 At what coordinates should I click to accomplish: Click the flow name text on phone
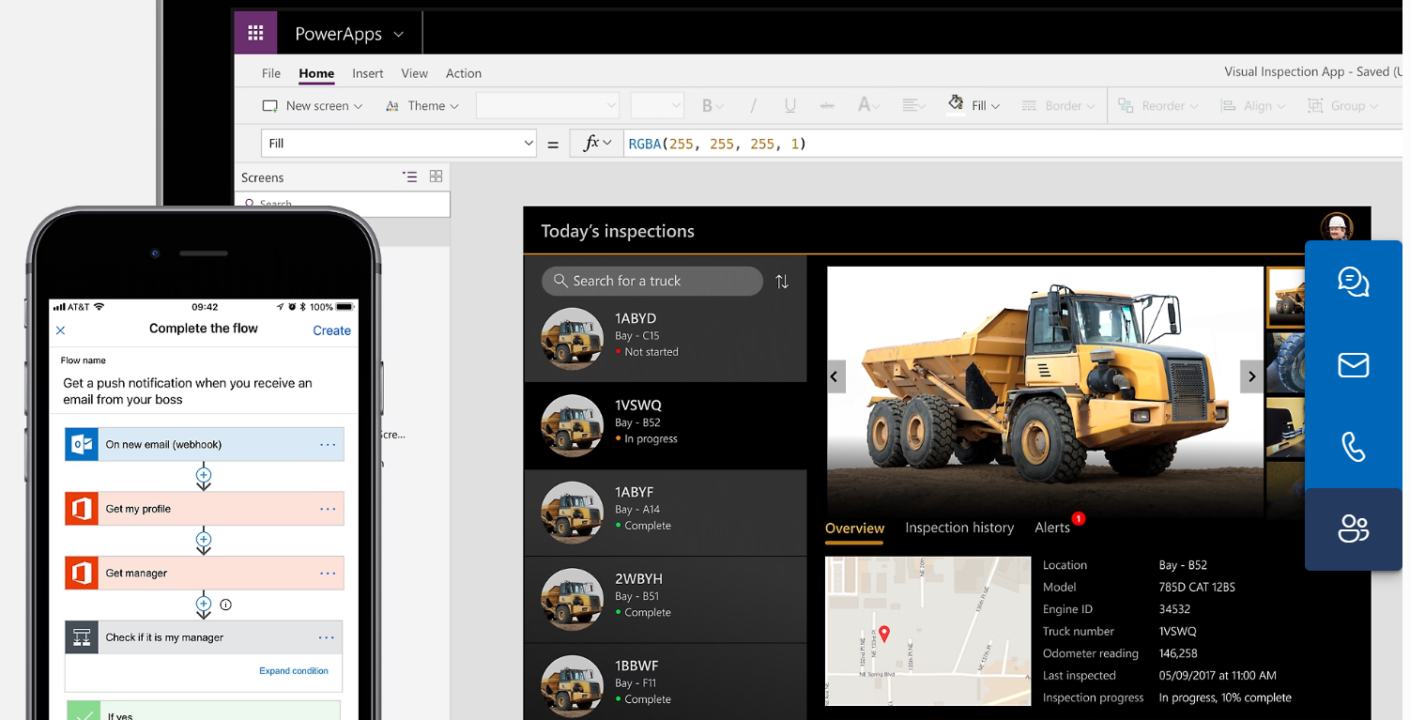click(x=188, y=391)
